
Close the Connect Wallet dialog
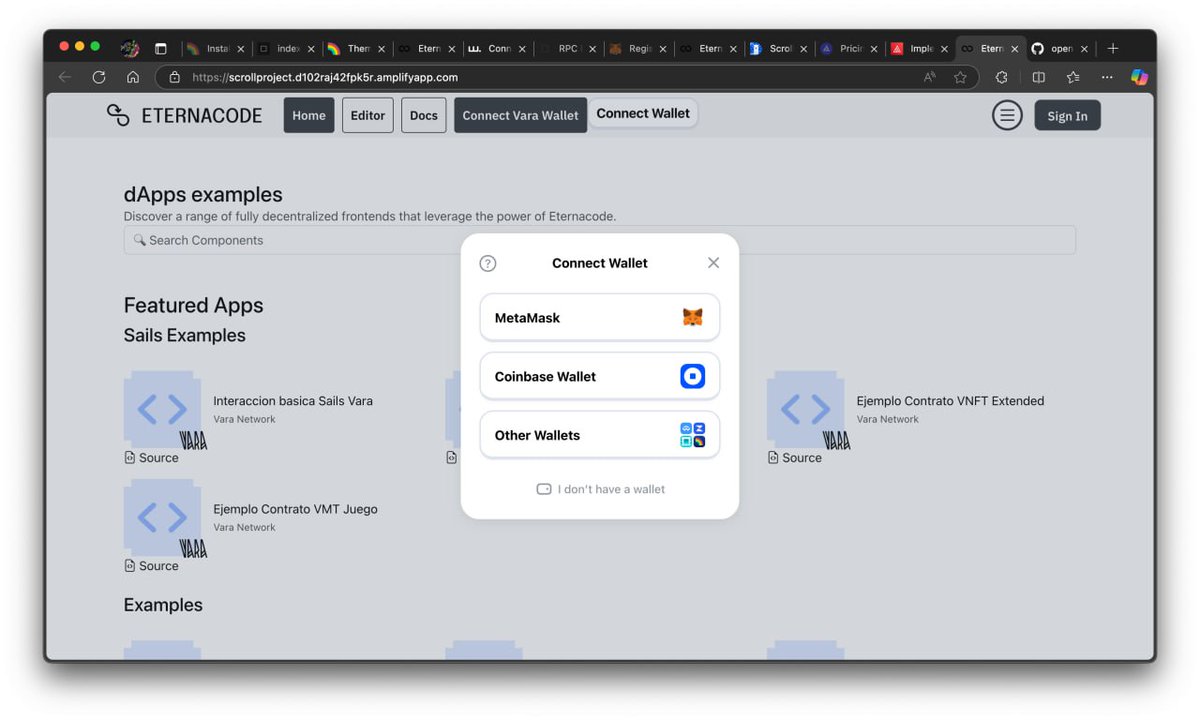[x=713, y=262]
